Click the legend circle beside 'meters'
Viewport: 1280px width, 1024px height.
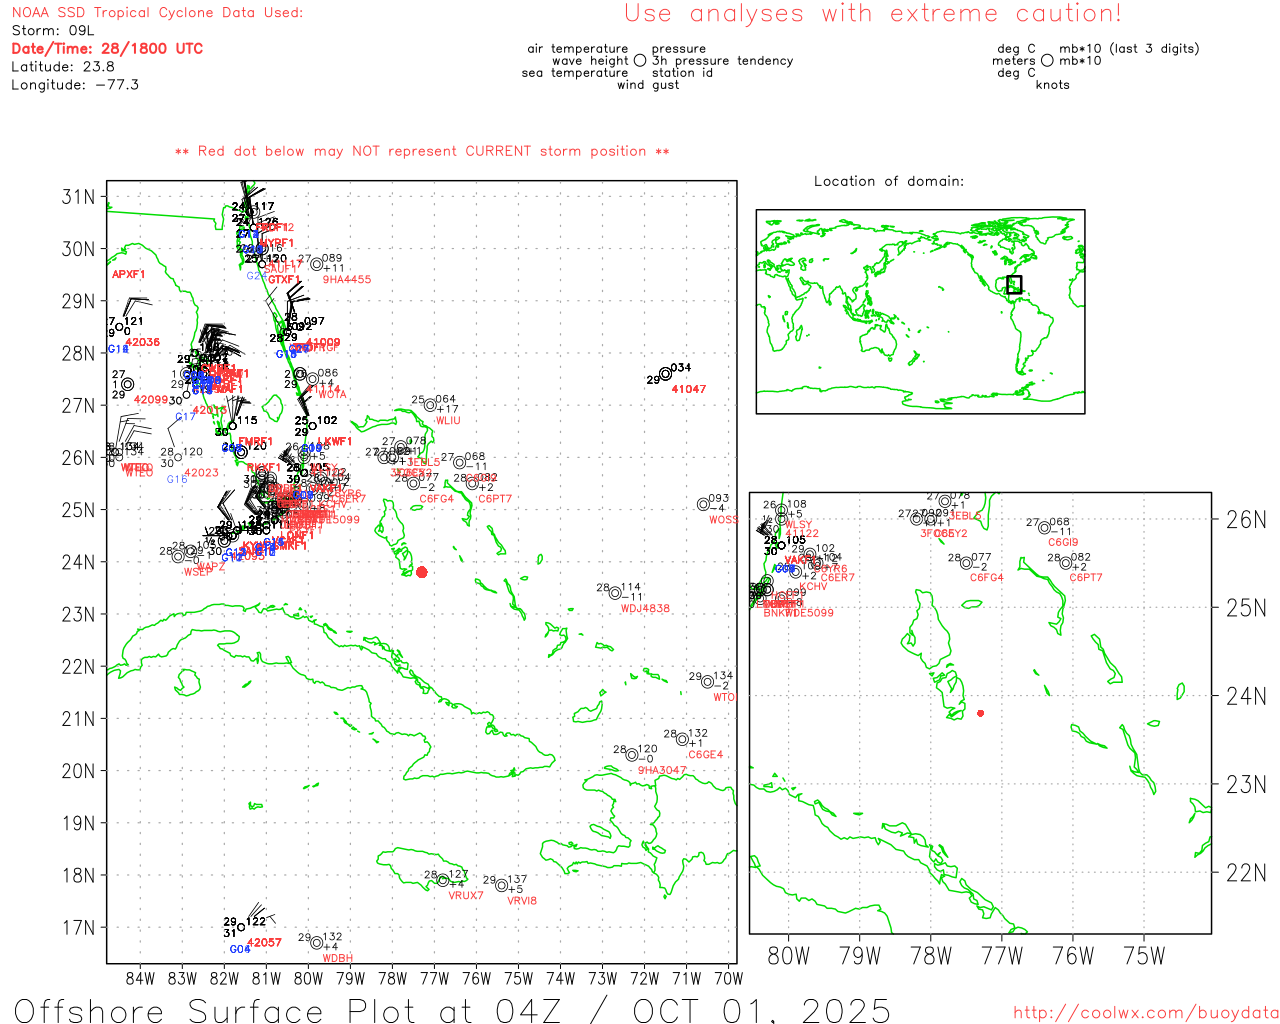click(x=1047, y=61)
